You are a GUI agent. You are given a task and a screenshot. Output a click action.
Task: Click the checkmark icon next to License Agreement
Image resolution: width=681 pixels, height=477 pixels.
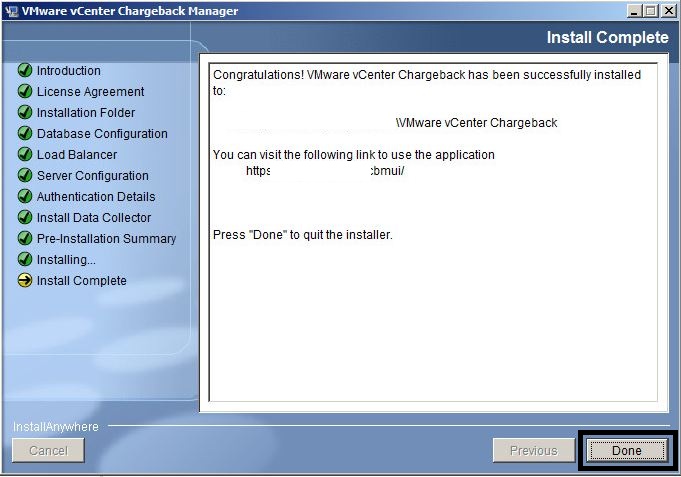pyautogui.click(x=25, y=92)
